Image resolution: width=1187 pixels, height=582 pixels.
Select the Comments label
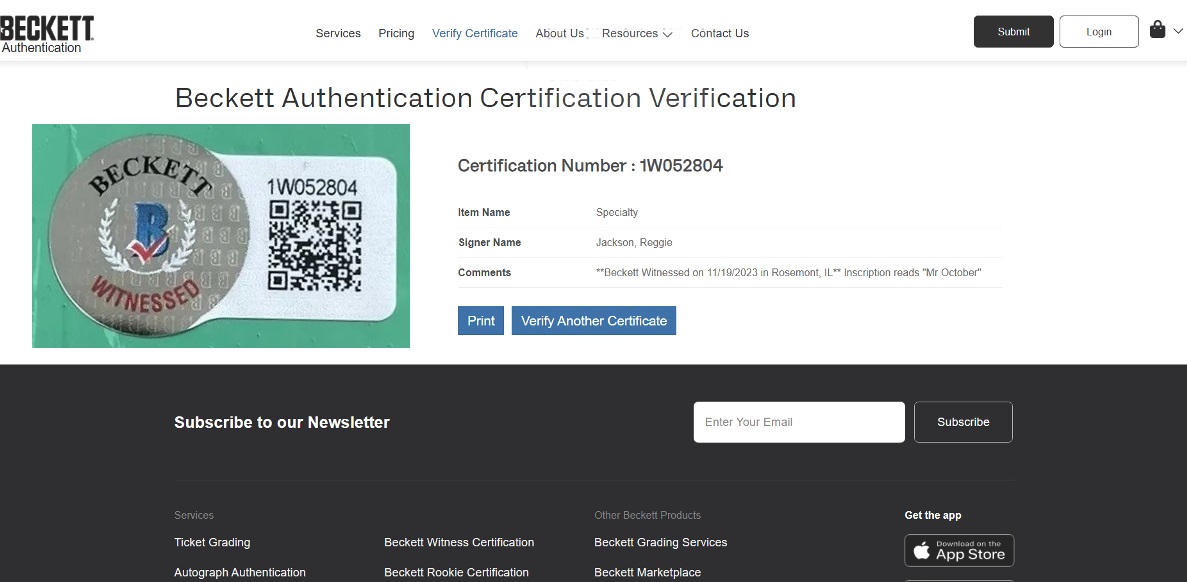484,272
